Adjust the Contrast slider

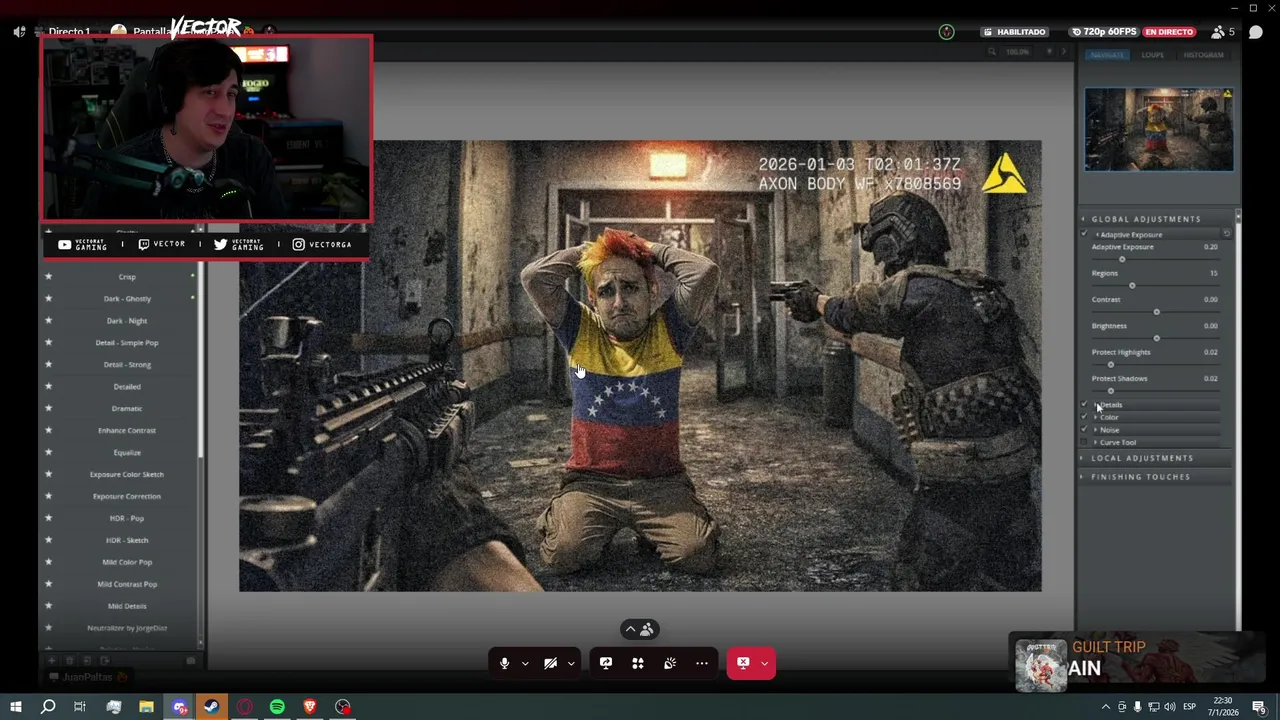click(1157, 312)
